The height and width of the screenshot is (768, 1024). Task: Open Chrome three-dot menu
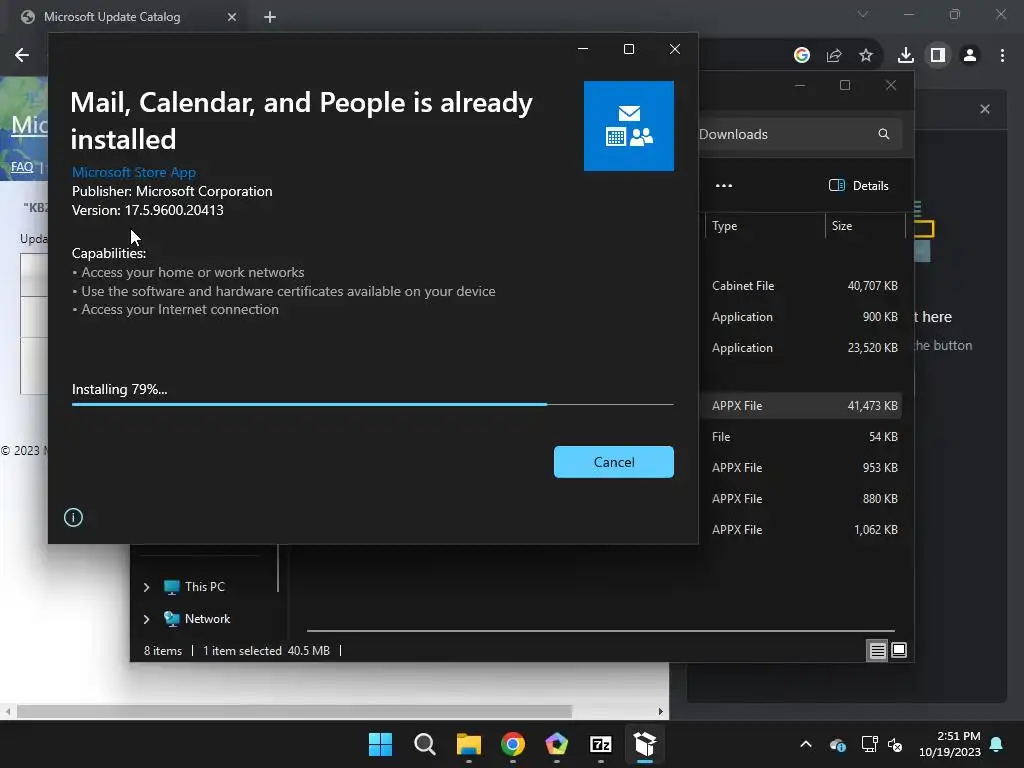1002,56
